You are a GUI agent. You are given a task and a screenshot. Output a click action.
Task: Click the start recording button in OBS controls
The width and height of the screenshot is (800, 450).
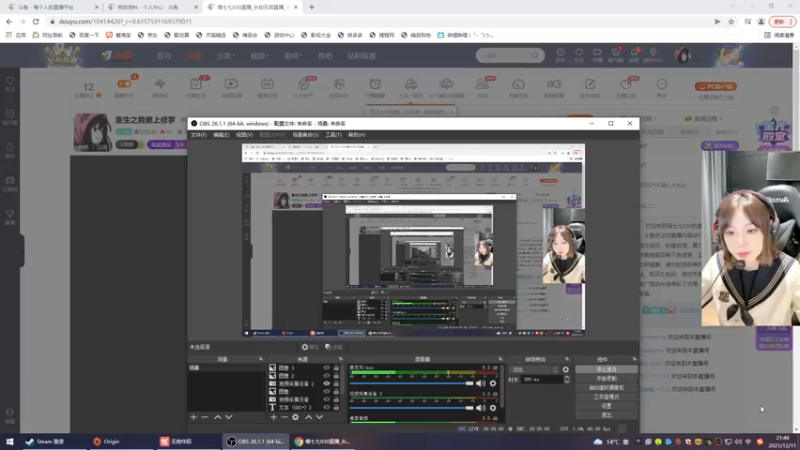pos(606,379)
